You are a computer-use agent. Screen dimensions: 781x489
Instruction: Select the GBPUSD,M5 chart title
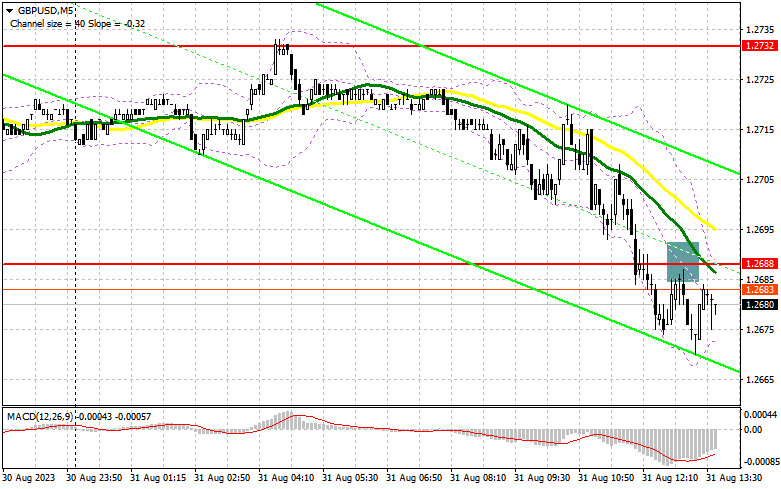[44, 10]
